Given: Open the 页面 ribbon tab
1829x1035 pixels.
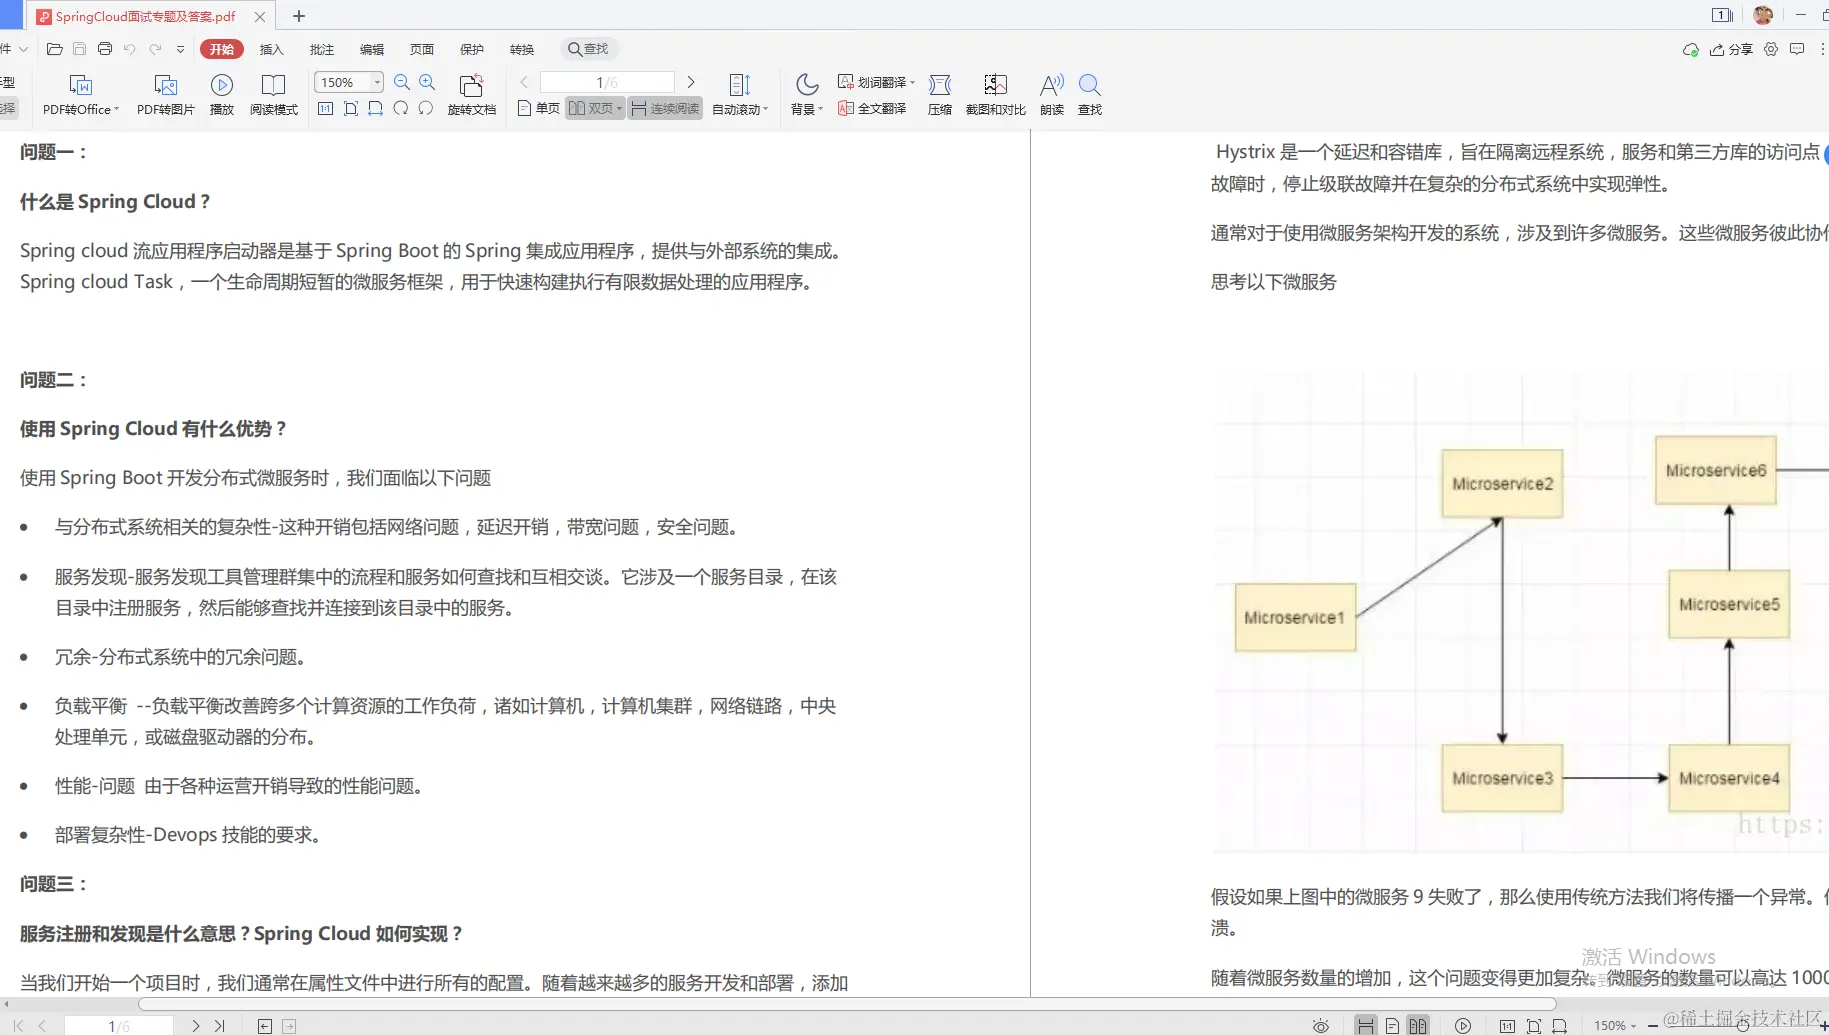Looking at the screenshot, I should pos(422,49).
